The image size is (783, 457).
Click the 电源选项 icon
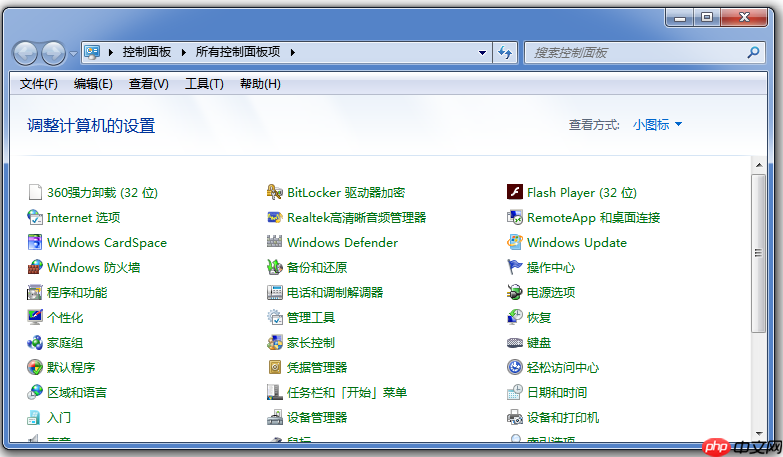[x=515, y=293]
